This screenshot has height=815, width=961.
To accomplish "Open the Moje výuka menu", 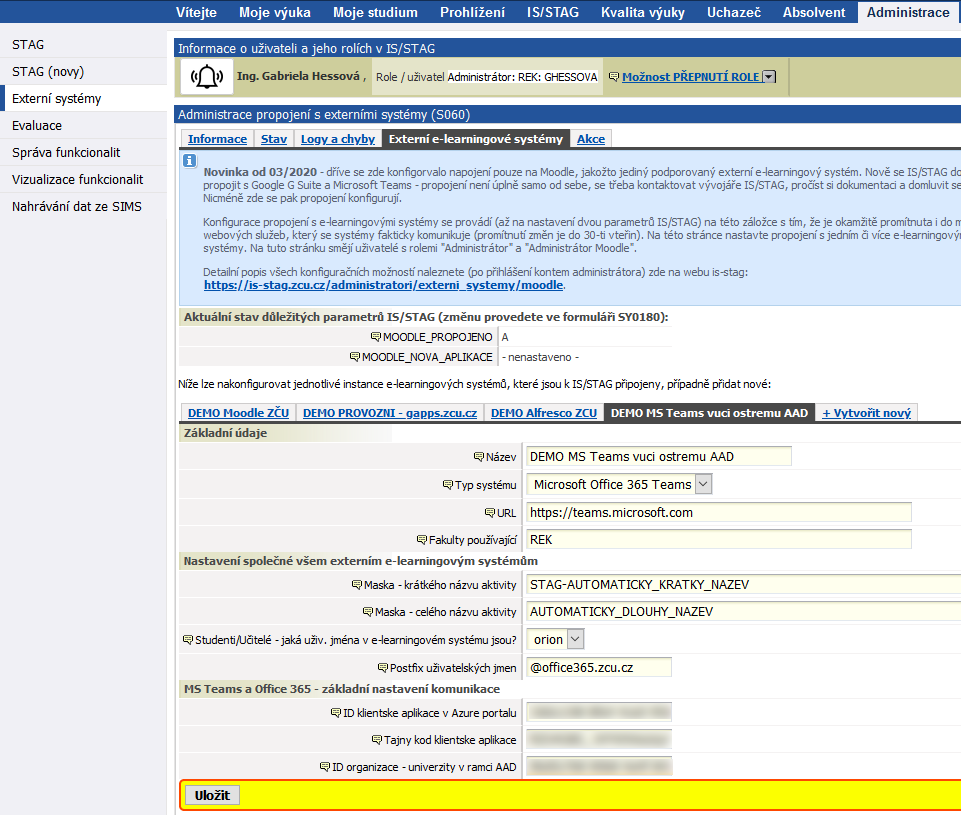I will coord(275,12).
